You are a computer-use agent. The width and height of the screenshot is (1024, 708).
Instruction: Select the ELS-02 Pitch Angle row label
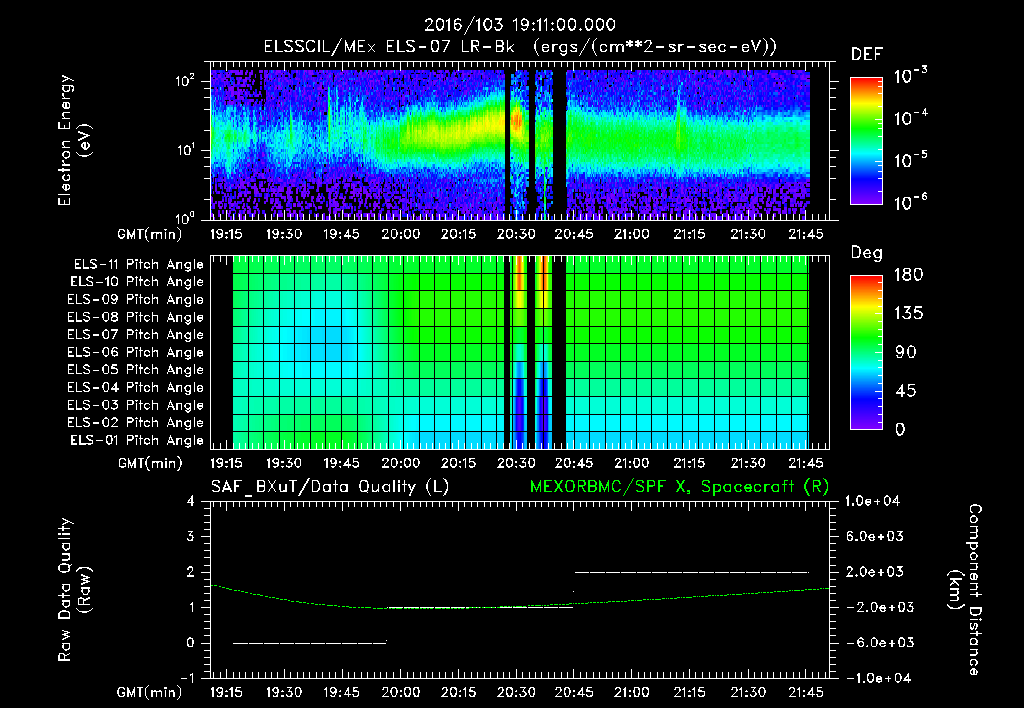coord(135,423)
